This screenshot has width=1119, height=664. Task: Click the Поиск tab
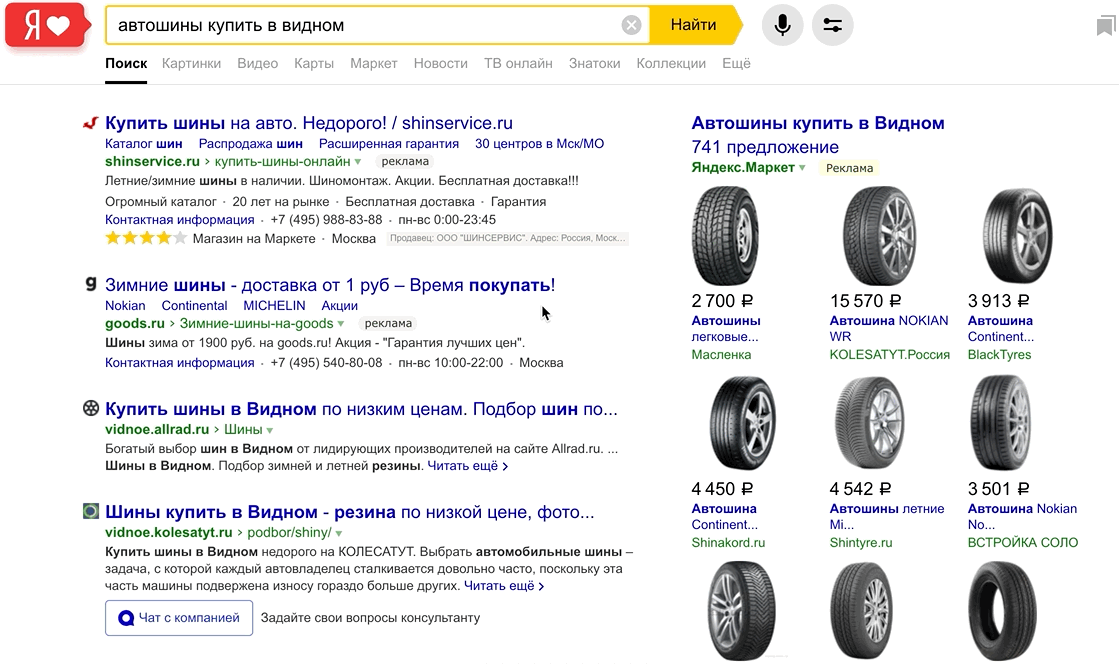[x=126, y=64]
